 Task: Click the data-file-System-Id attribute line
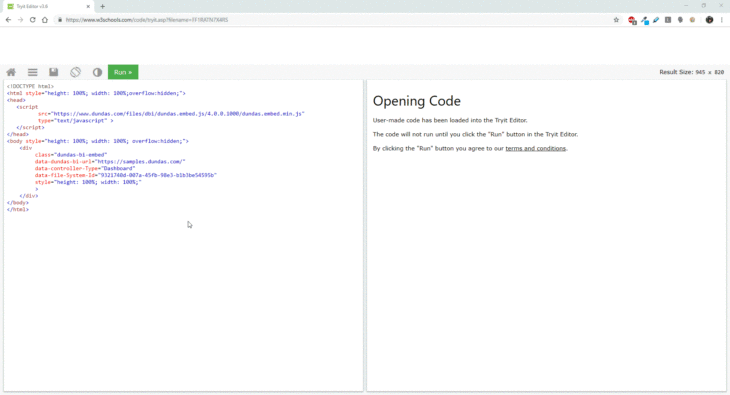coord(126,175)
